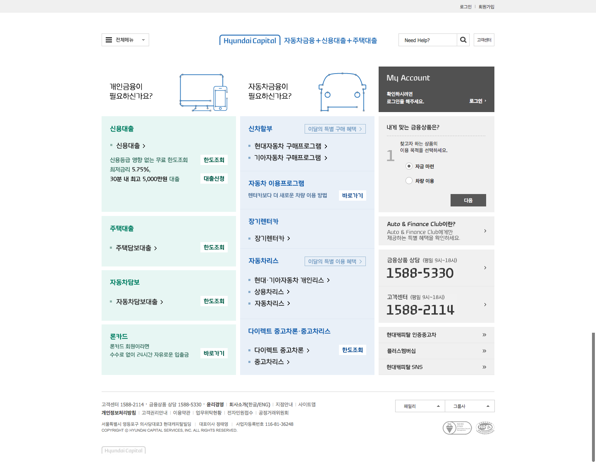596x463 pixels.
Task: Open 이달의 특별 구매 혜택 button
Action: (x=335, y=129)
